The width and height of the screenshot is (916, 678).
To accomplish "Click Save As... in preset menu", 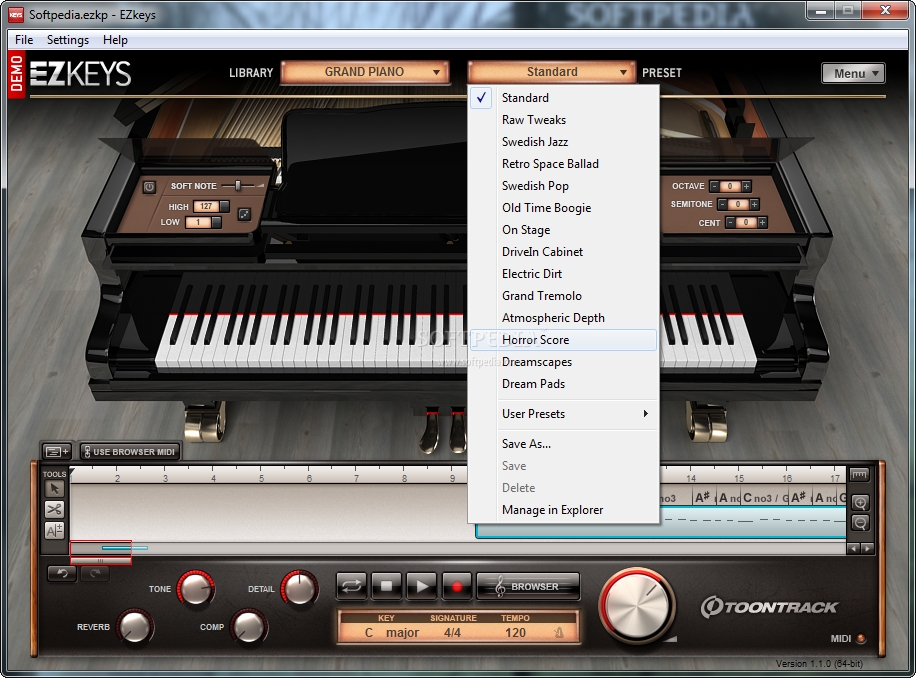I will pos(563,444).
